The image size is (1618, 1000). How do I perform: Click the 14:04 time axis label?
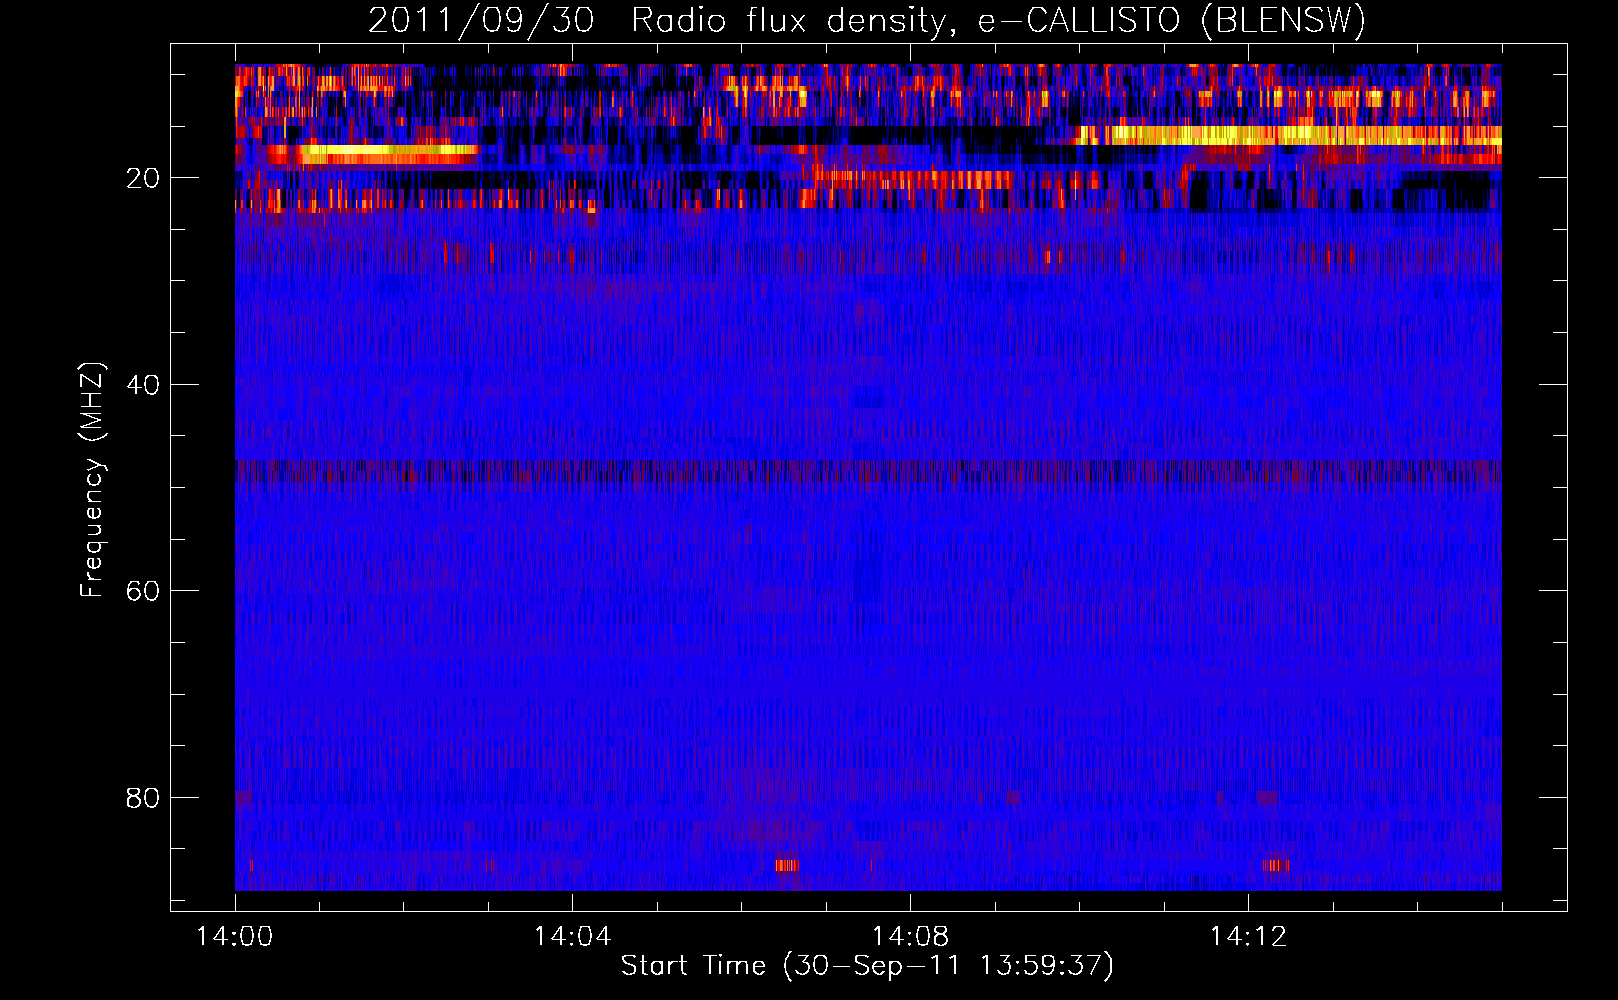pyautogui.click(x=572, y=937)
